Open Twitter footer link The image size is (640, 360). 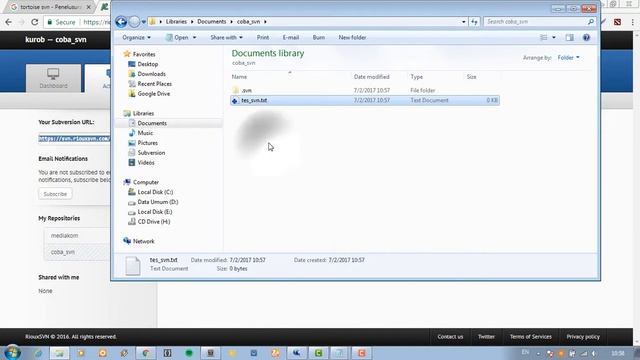(x=486, y=337)
